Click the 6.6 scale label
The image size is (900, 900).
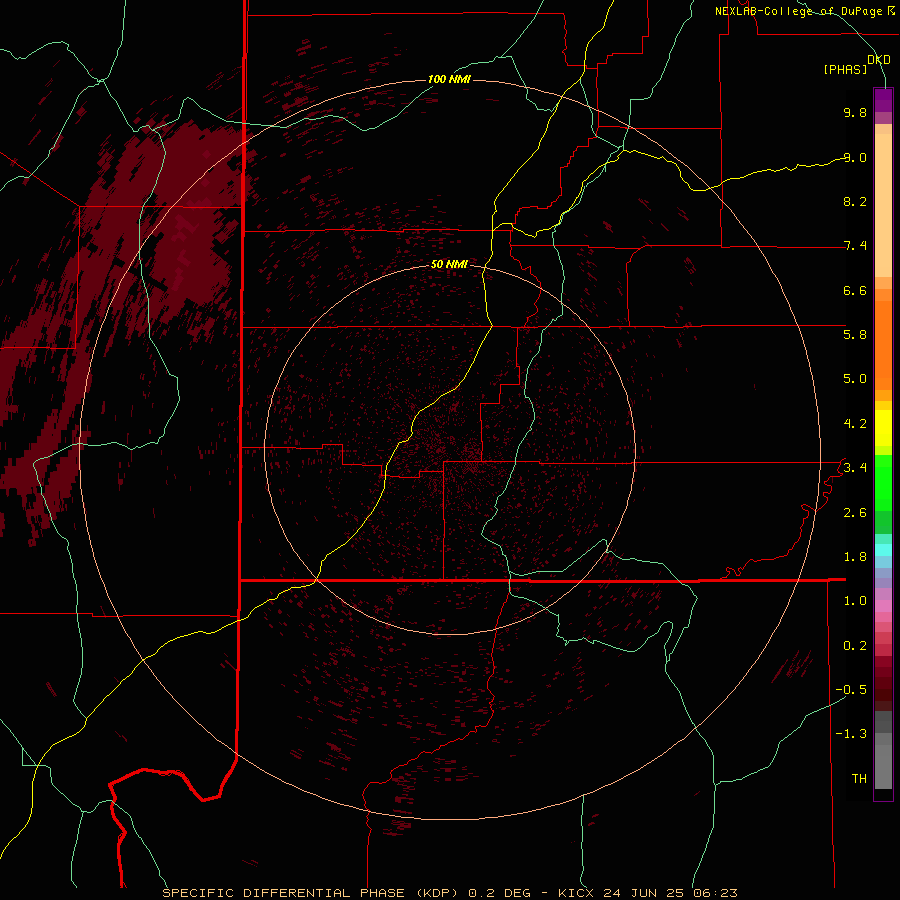click(855, 290)
